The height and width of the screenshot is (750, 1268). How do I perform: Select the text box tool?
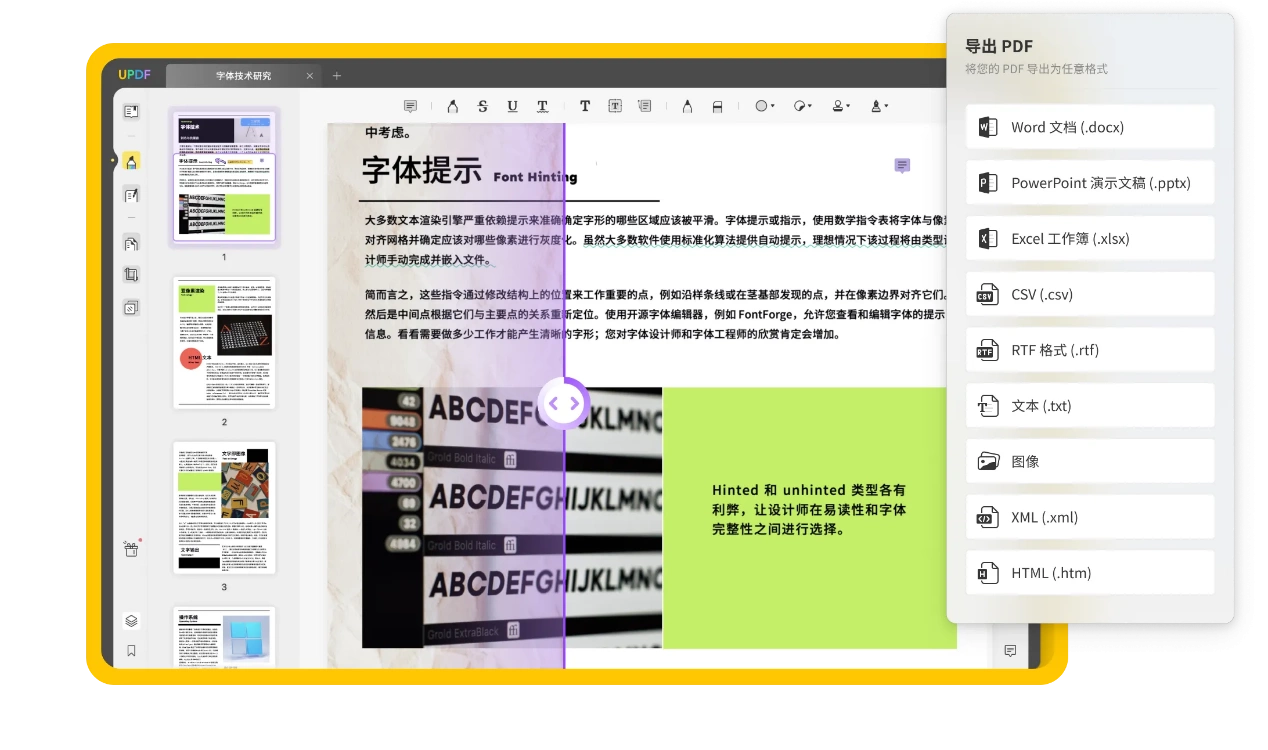point(615,106)
